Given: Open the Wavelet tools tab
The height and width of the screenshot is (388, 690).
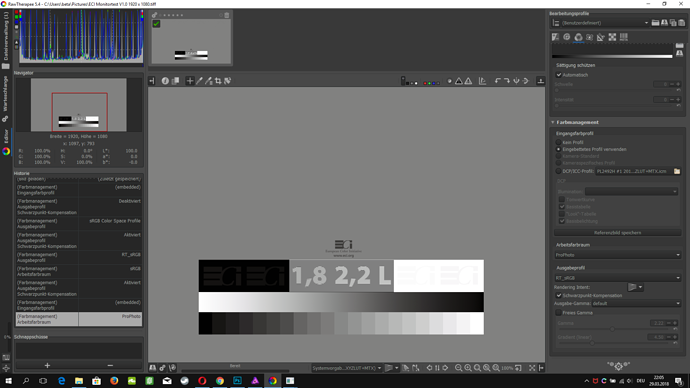Looking at the screenshot, I should 590,37.
